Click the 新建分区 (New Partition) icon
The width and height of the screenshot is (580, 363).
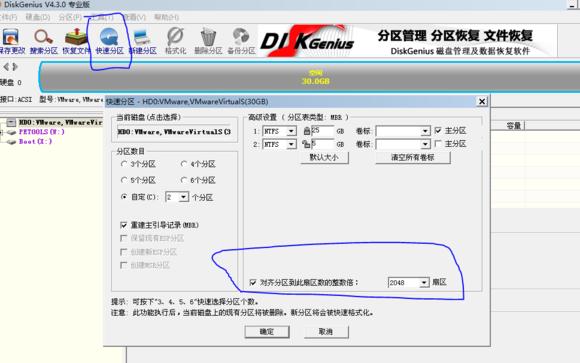(x=142, y=41)
